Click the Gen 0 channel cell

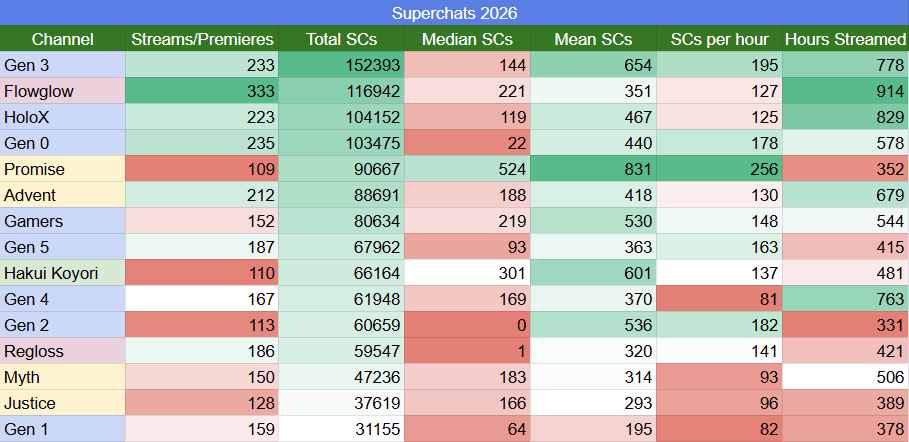[x=63, y=143]
